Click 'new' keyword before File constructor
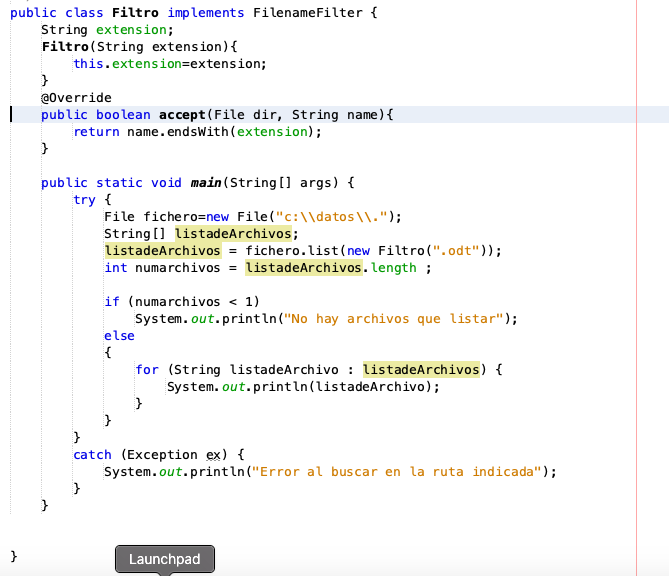The image size is (669, 576). [218, 217]
